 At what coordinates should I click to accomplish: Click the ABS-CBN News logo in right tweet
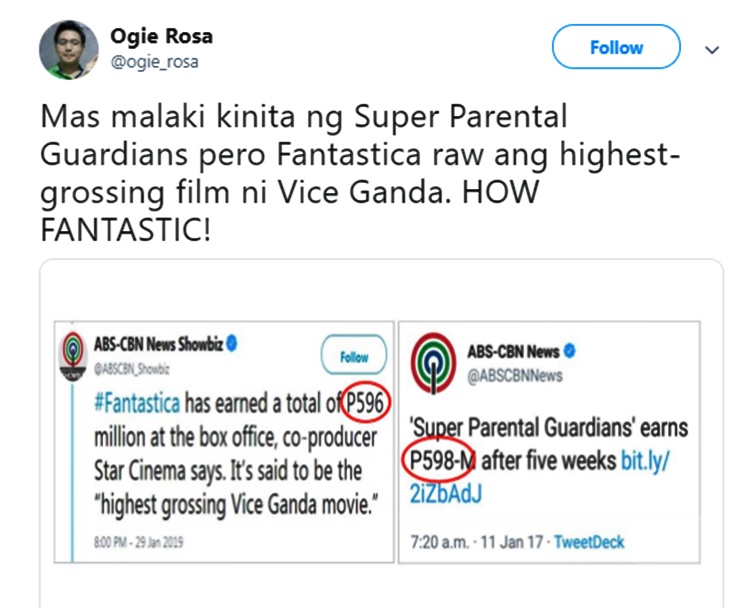(x=432, y=366)
